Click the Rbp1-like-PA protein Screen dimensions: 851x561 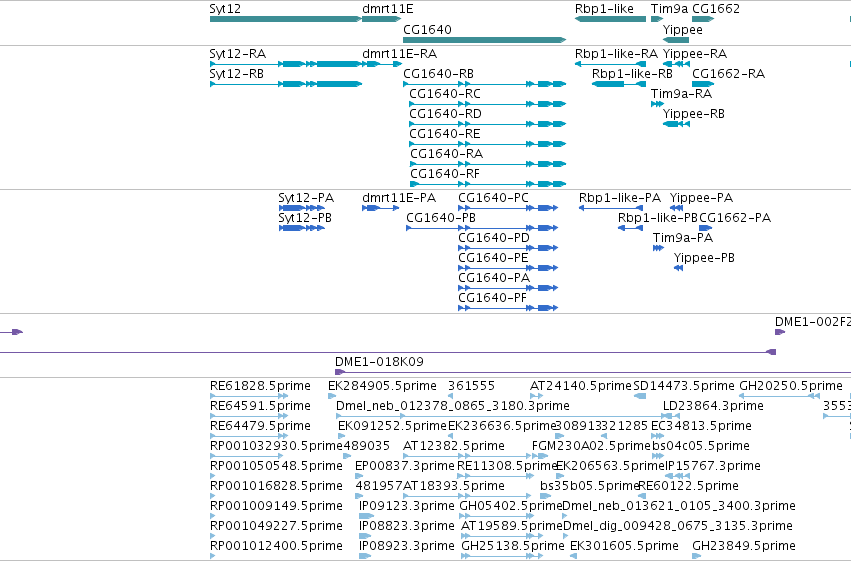[611, 208]
